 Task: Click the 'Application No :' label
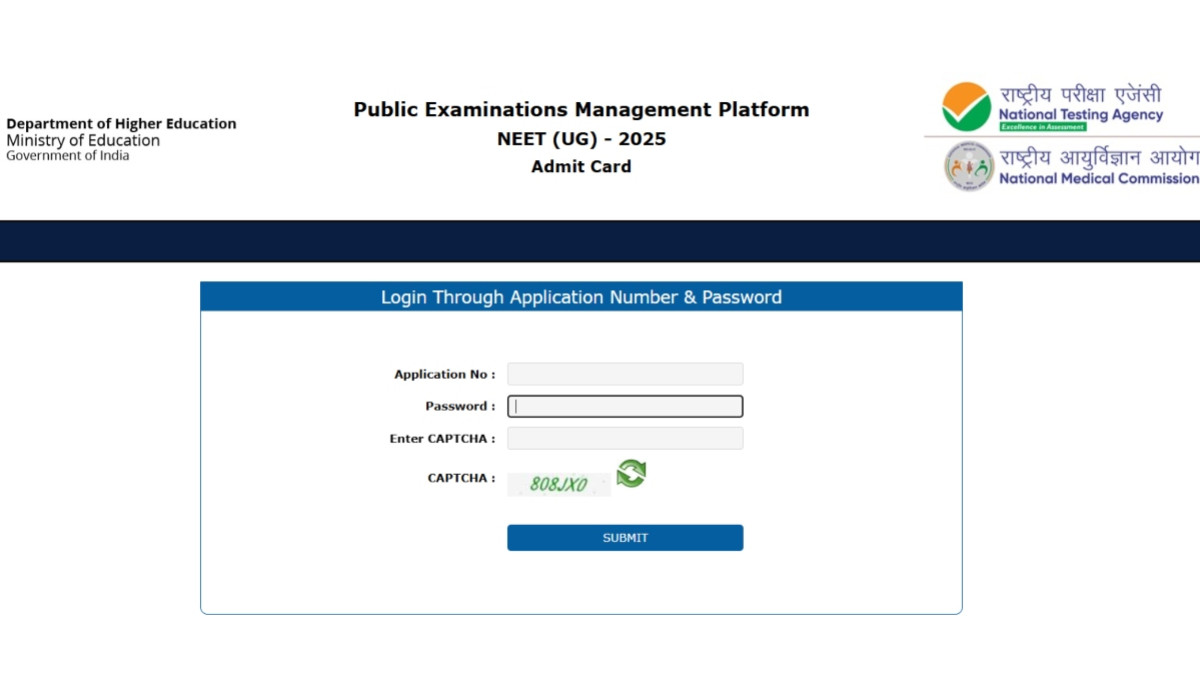[x=444, y=375]
